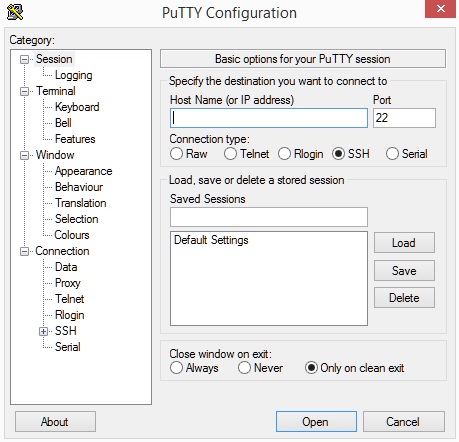Screen dimensions: 459x442
Task: Set close window on exit to Always
Action: tap(176, 368)
